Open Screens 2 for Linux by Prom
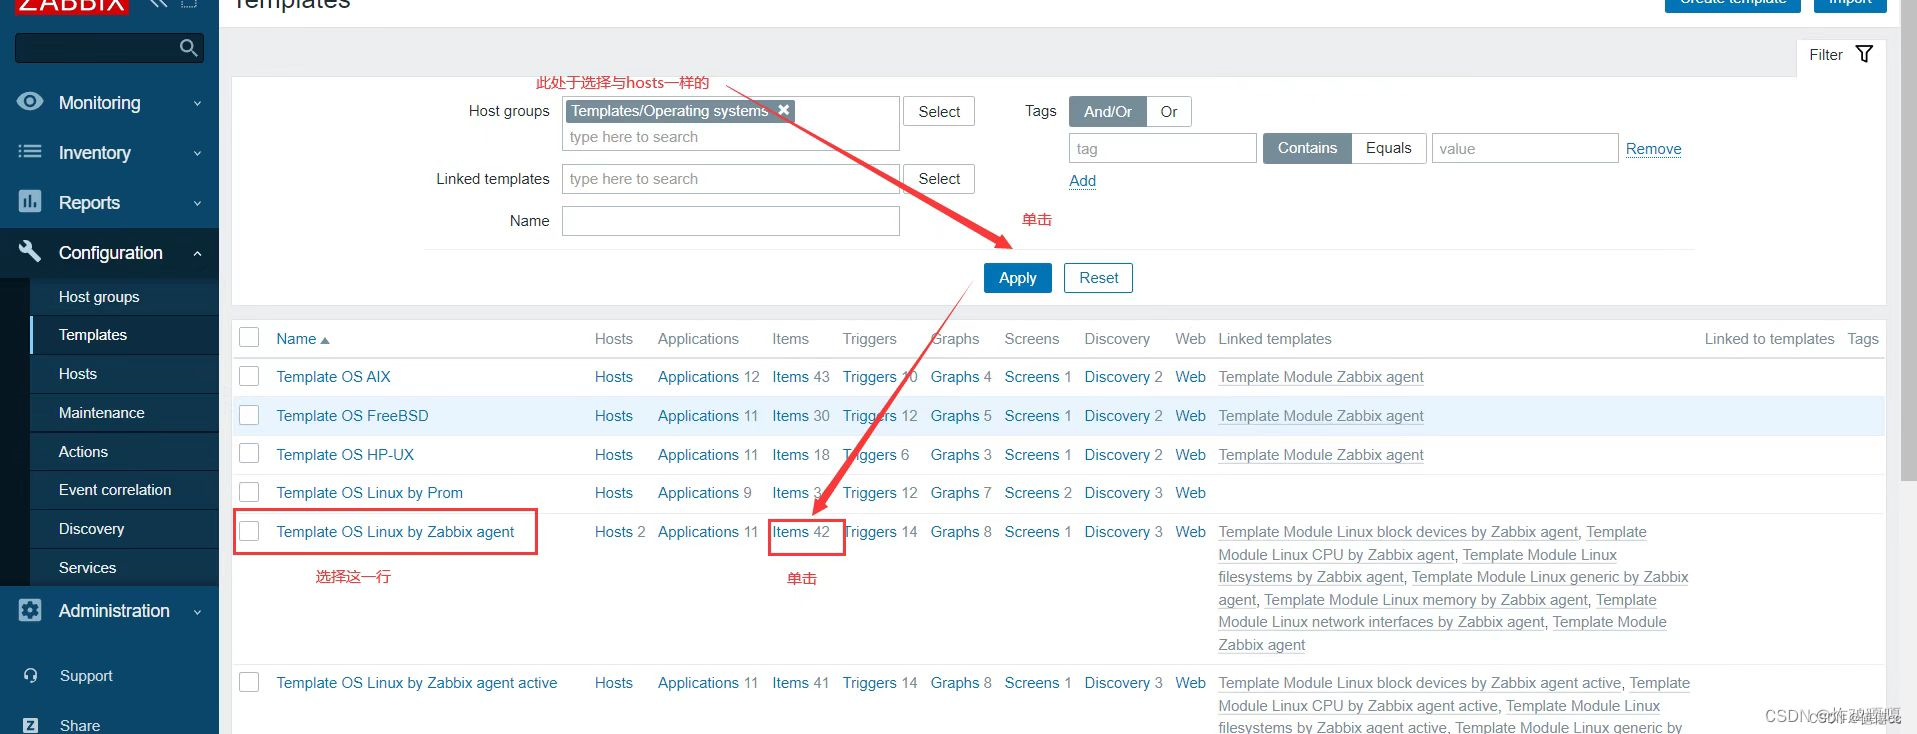This screenshot has width=1917, height=734. 1038,492
